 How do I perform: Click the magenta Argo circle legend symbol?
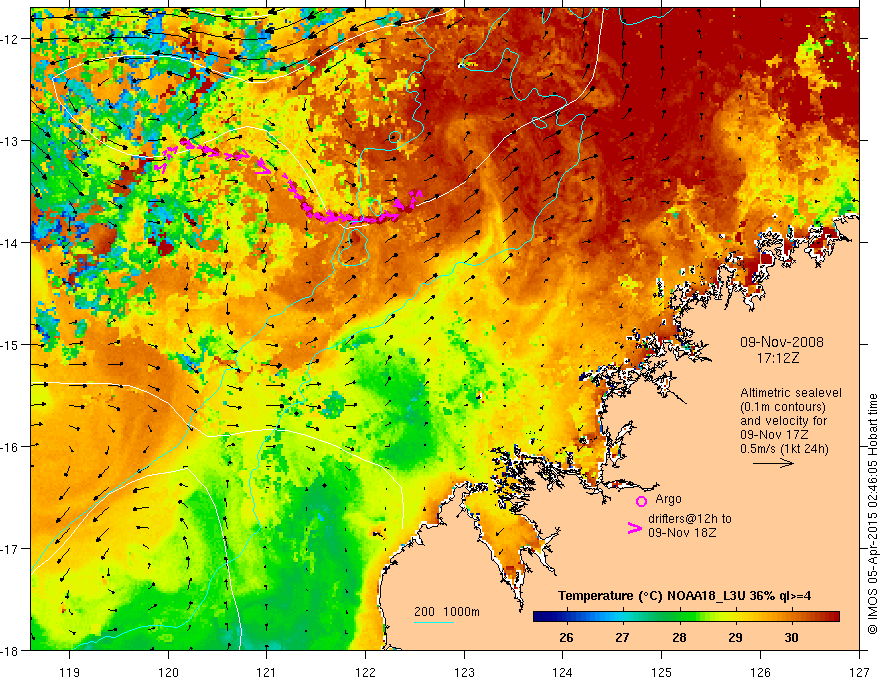point(641,501)
